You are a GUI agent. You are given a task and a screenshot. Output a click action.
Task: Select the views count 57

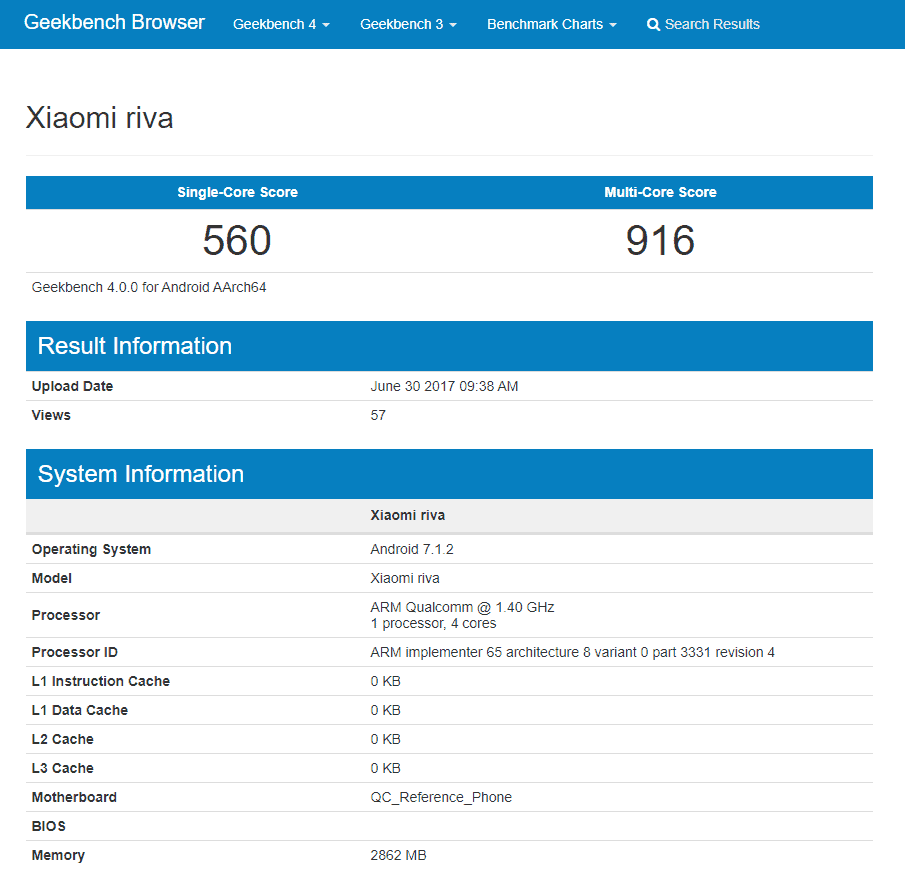[x=378, y=415]
